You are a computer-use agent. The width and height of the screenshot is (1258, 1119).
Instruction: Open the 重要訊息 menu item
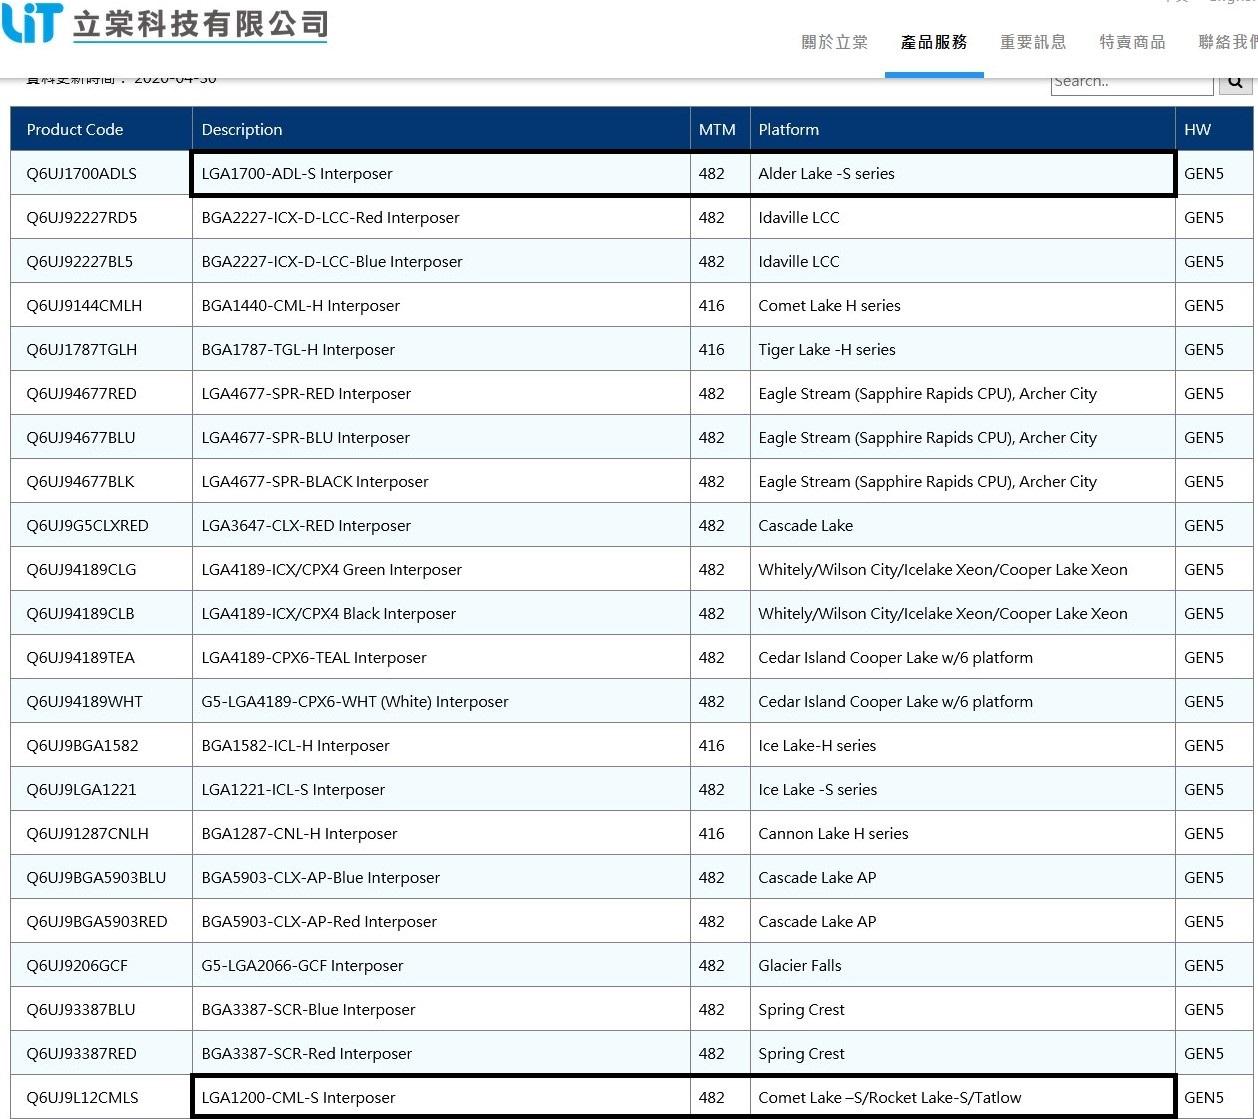1033,42
